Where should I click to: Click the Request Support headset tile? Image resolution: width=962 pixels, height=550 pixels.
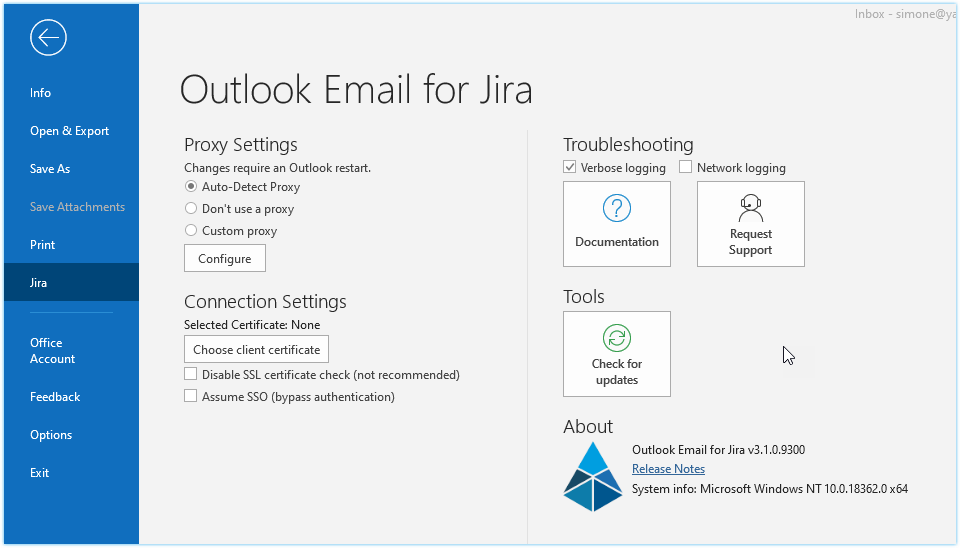tap(750, 224)
